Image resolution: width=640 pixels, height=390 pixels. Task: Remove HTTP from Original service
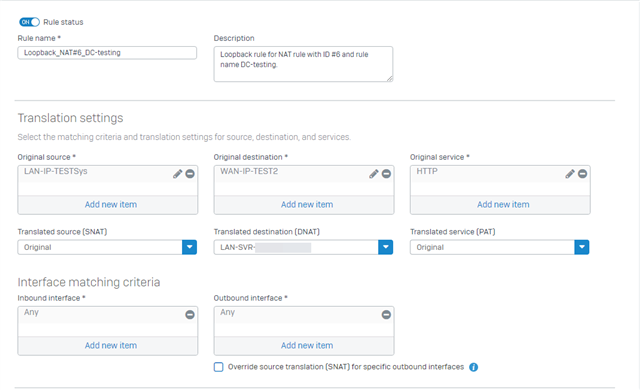[582, 174]
